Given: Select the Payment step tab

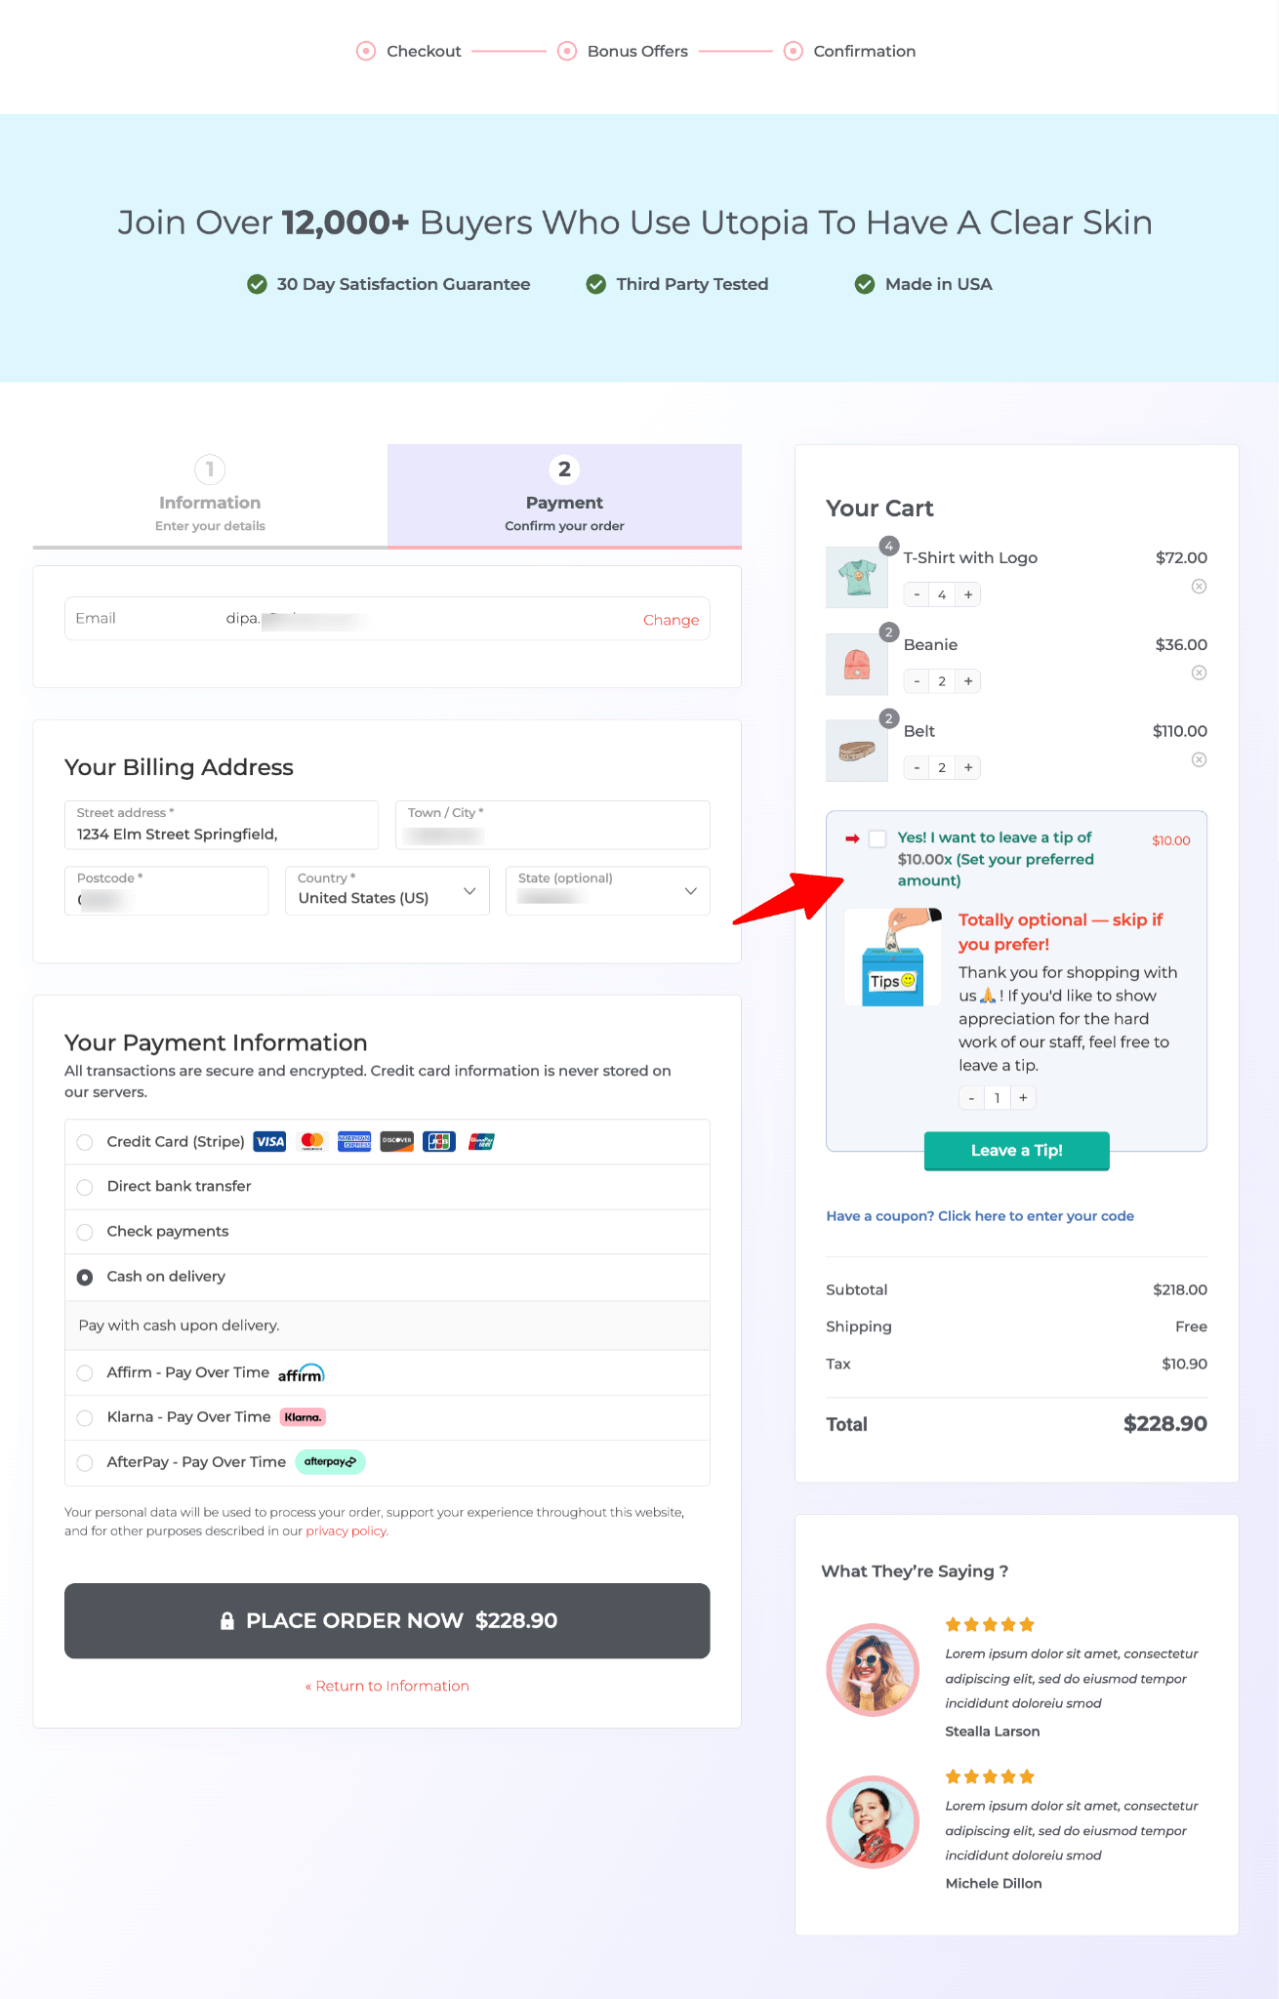Looking at the screenshot, I should click(x=564, y=497).
